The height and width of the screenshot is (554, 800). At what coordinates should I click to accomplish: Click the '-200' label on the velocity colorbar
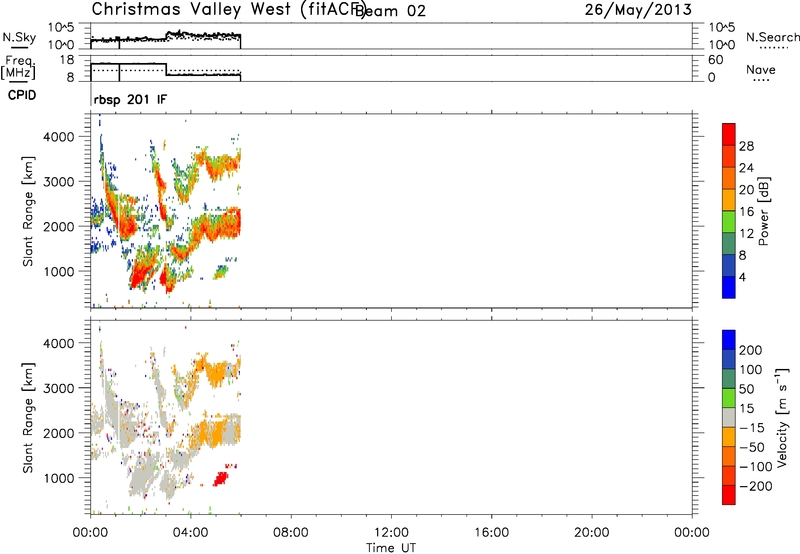click(756, 486)
